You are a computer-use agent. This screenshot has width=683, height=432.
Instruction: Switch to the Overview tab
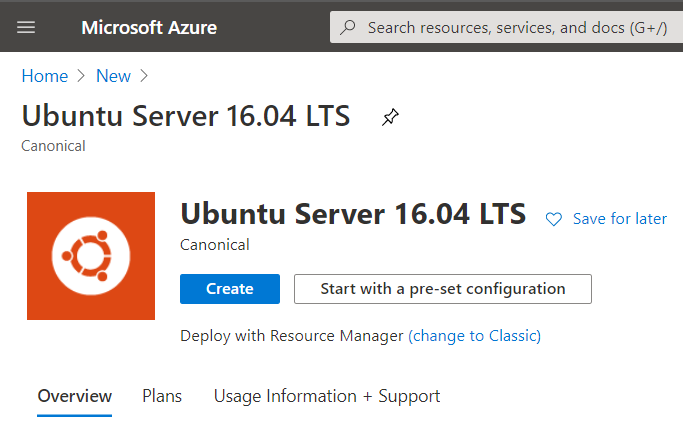75,396
